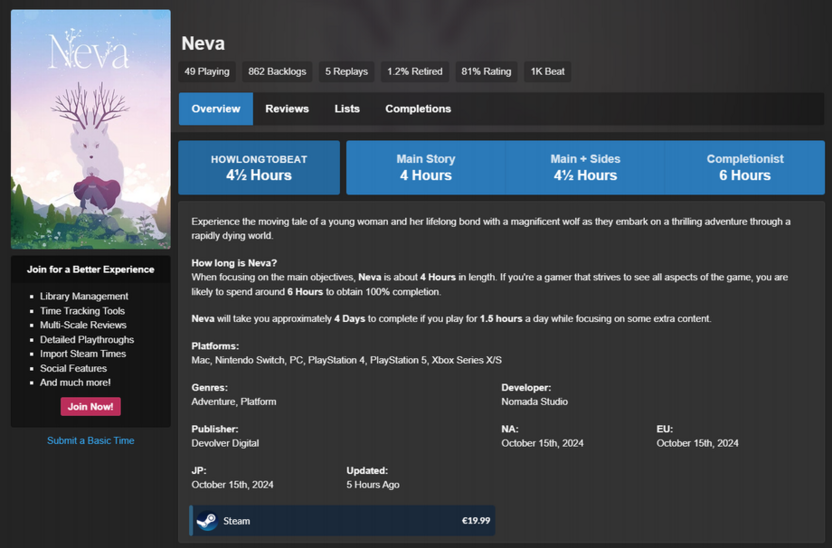Screen dimensions: 832x548
Task: Click the Devolver Digital publisher name
Action: [225, 443]
